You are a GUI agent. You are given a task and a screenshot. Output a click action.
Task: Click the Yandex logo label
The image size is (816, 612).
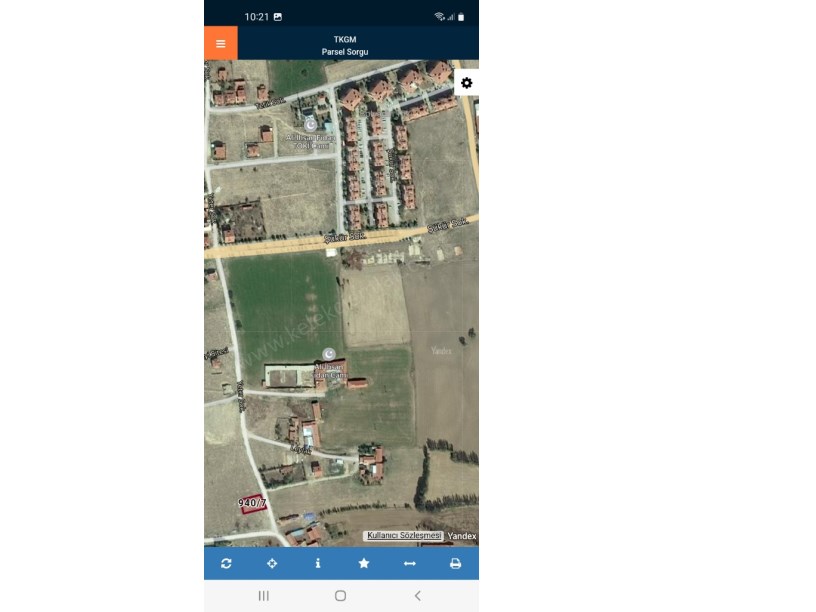click(x=462, y=536)
